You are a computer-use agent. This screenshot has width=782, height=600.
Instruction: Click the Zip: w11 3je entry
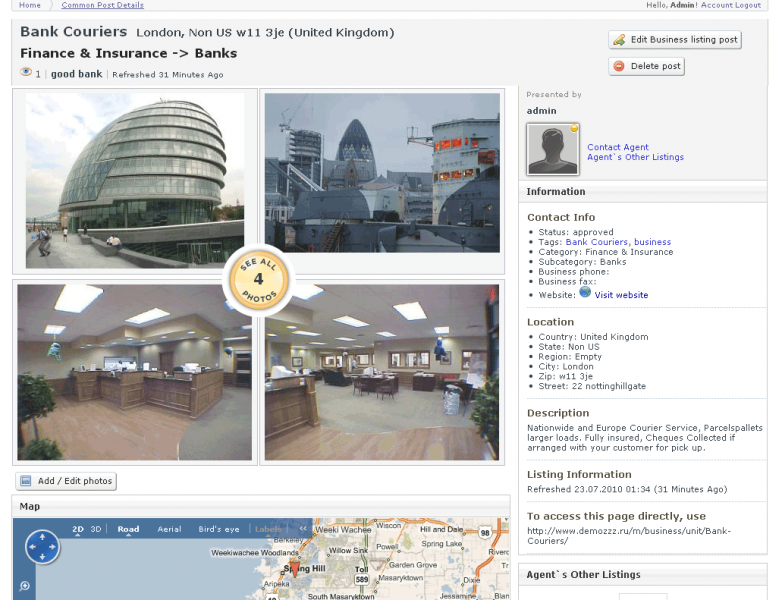pos(566,376)
